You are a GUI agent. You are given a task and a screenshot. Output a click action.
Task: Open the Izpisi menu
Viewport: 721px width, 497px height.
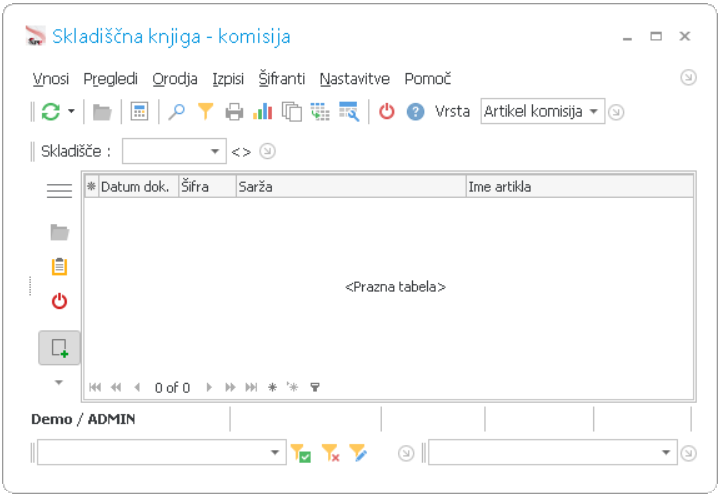pos(228,79)
